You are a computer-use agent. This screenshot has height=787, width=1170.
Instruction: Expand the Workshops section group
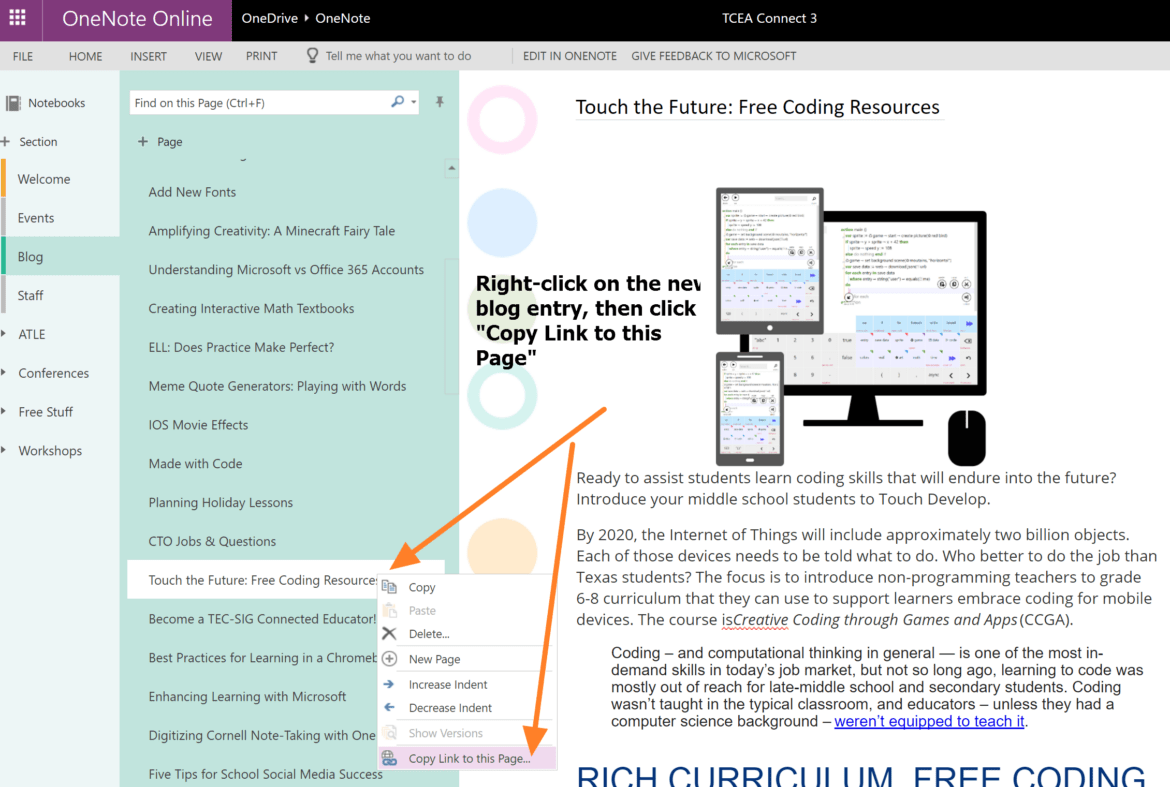point(4,450)
